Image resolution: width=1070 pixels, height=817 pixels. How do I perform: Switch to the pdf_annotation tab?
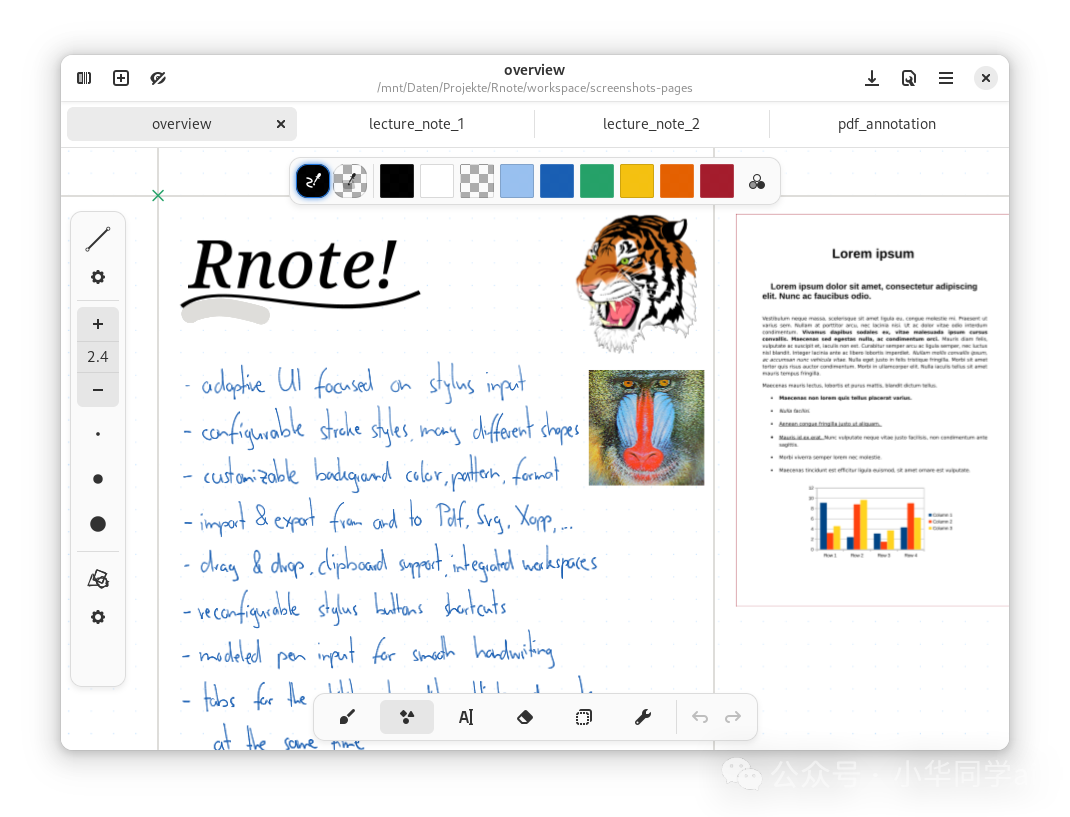click(886, 124)
